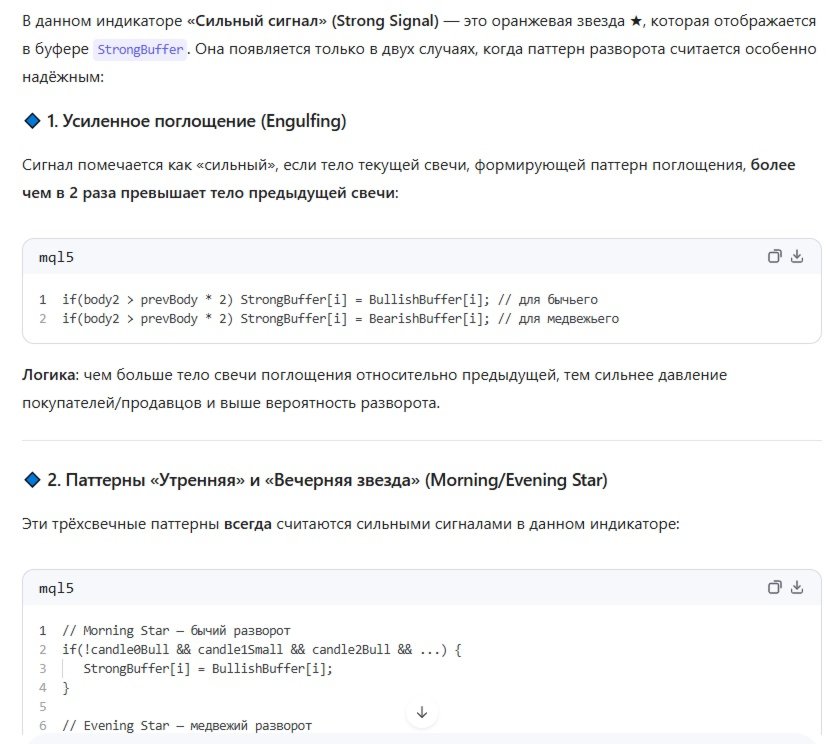Click the 'mql5' label of second code block

[56, 588]
